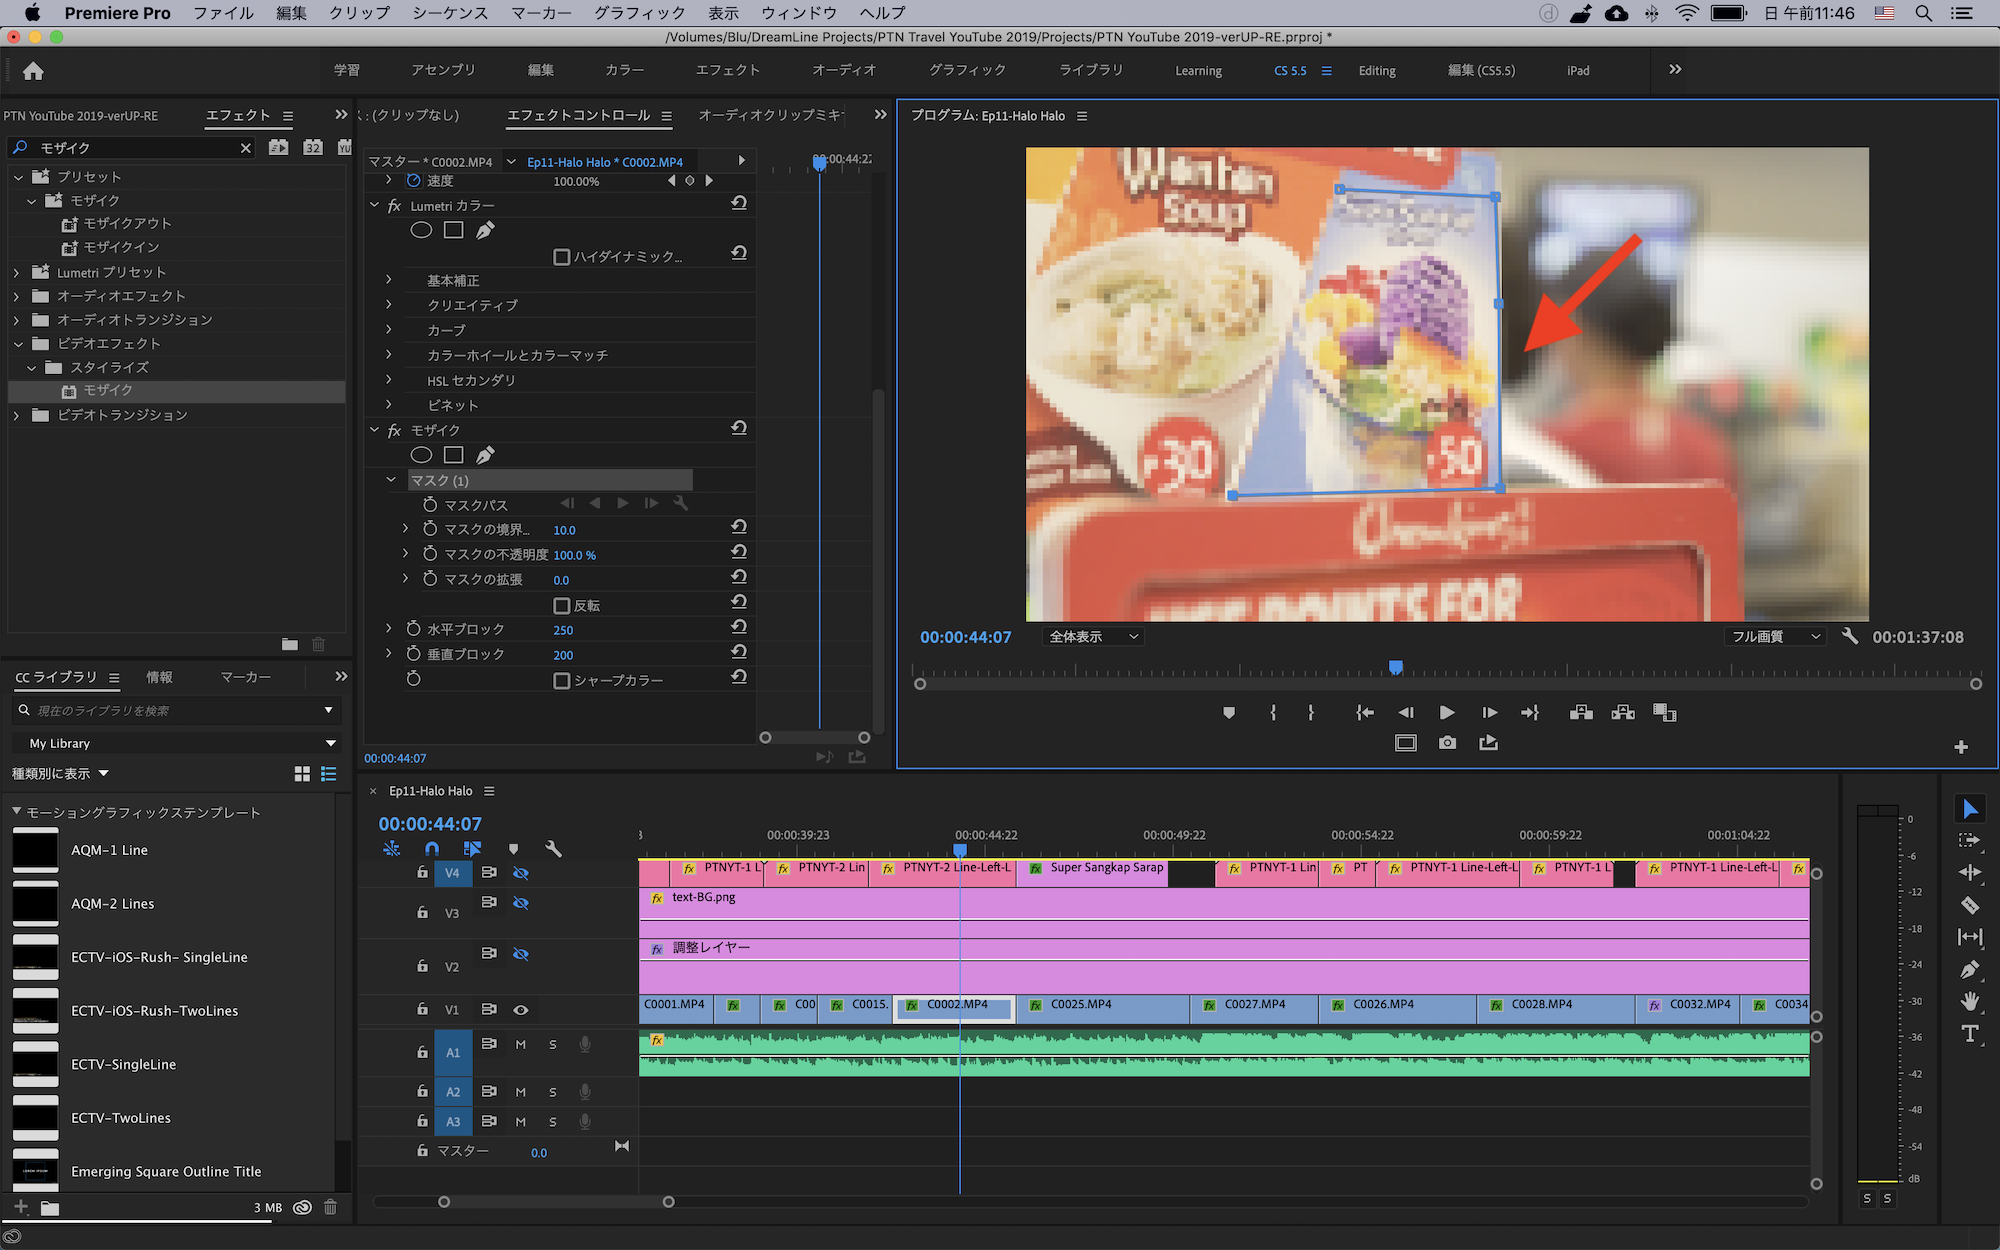
Task: Select the Type tool
Action: [x=1969, y=1034]
